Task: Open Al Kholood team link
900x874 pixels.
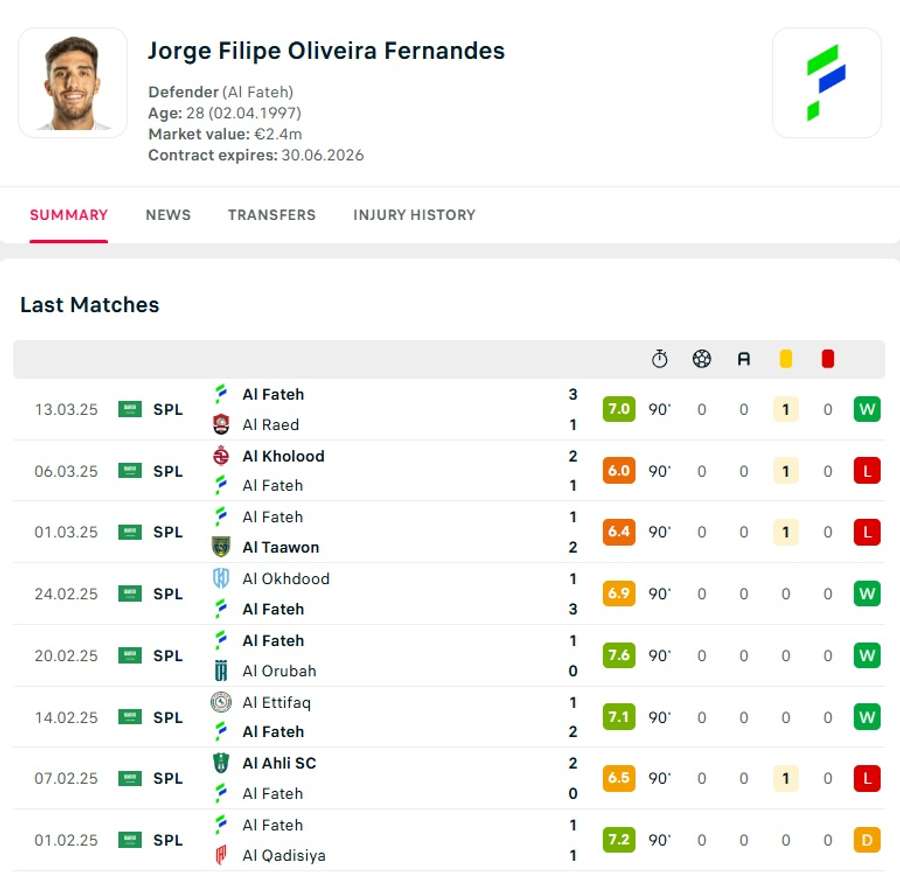Action: [x=283, y=456]
